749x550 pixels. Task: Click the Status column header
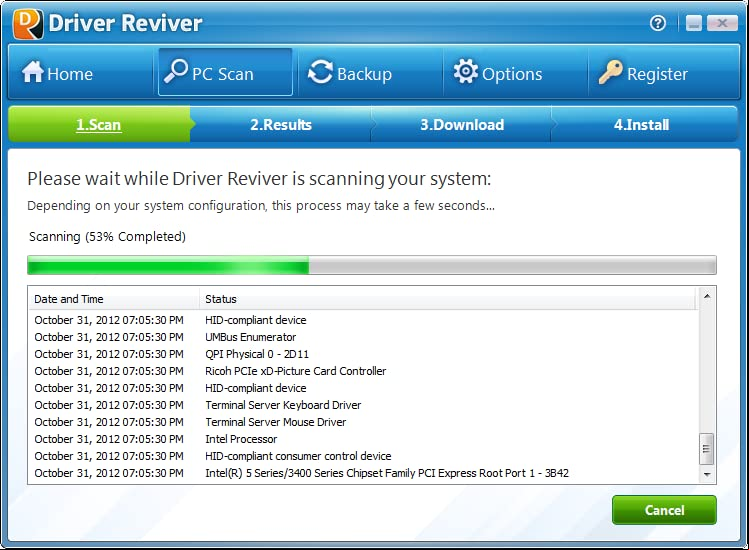[448, 299]
